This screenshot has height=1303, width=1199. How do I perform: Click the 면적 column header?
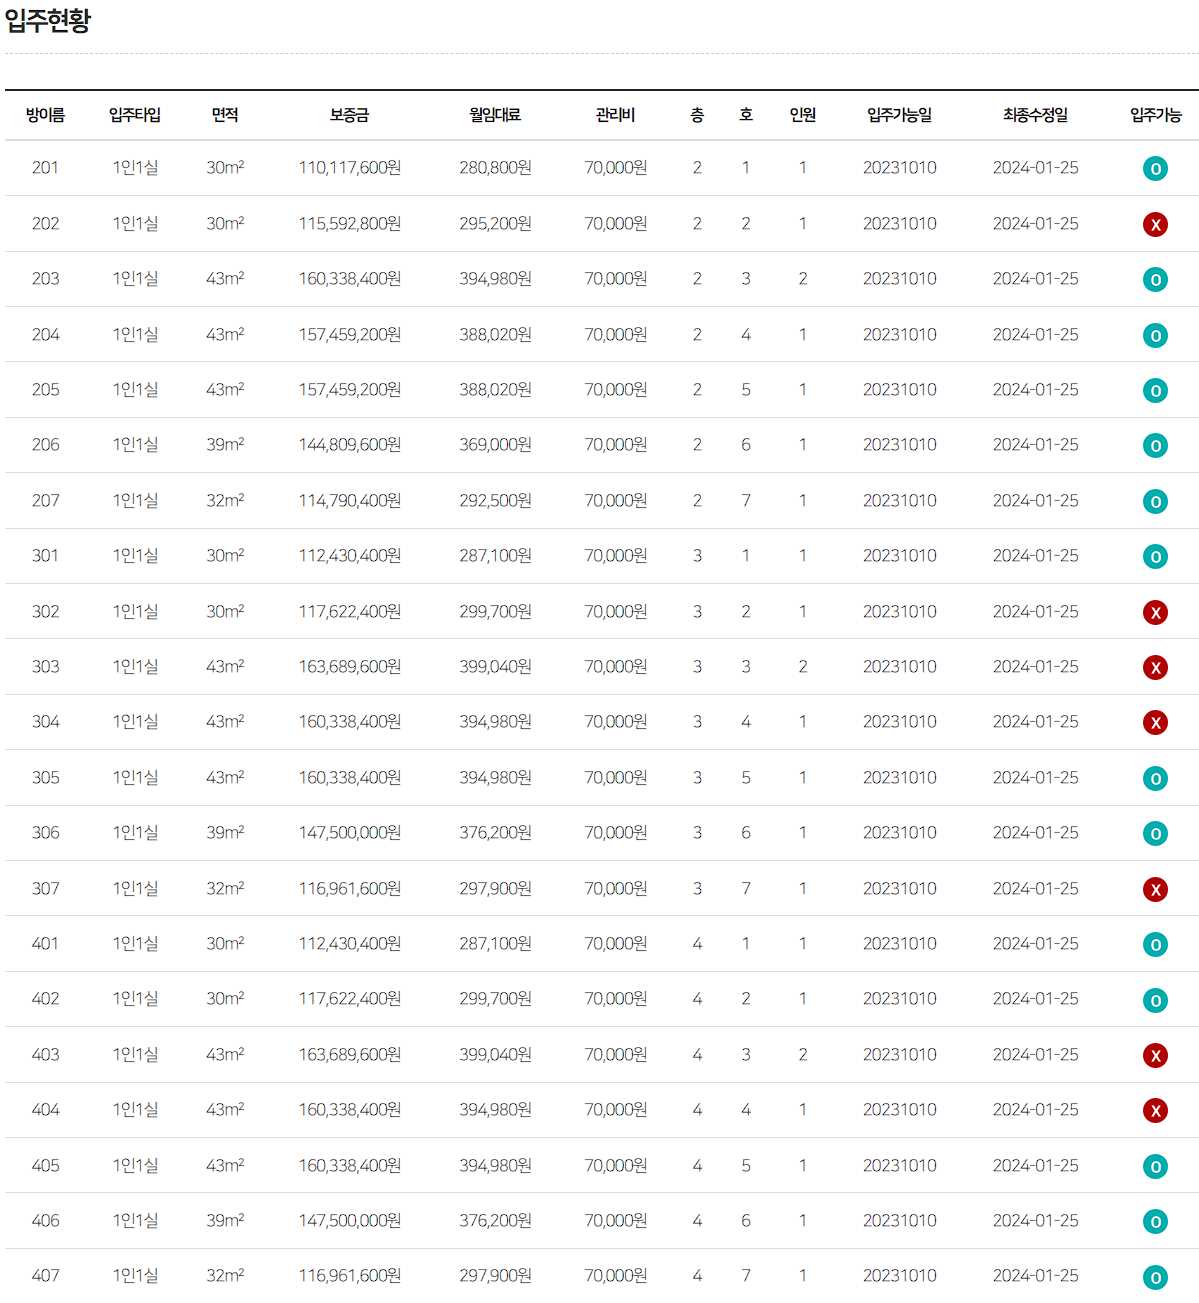pos(225,115)
